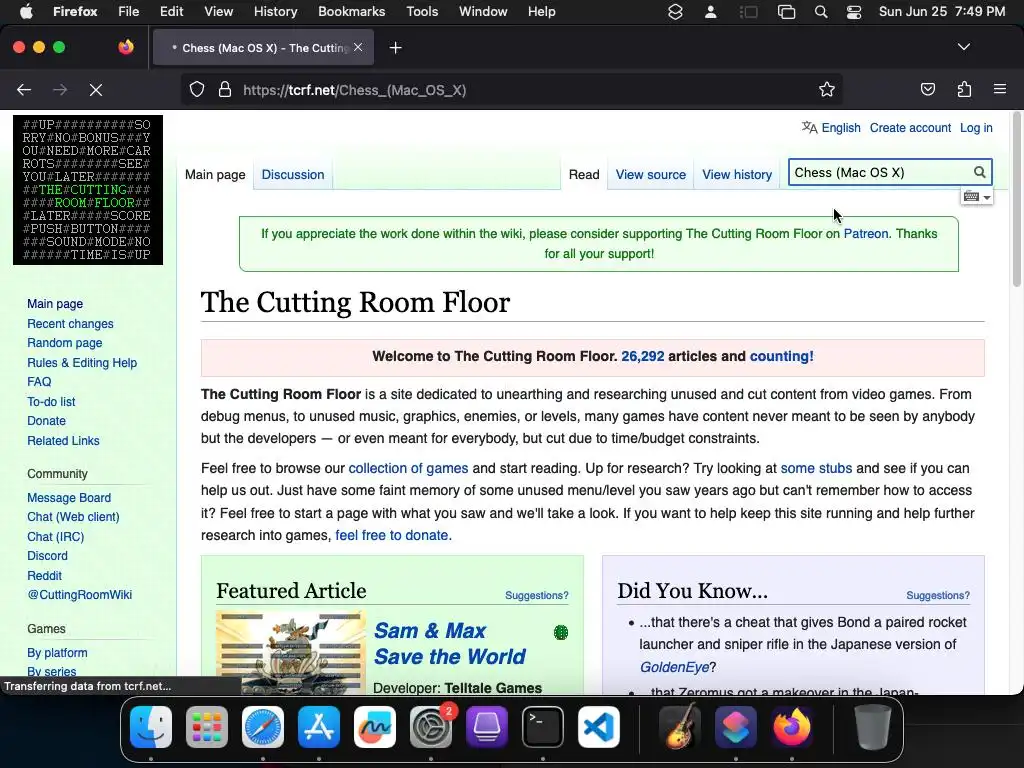Open the Message Board link
This screenshot has height=768, width=1024.
tap(69, 498)
